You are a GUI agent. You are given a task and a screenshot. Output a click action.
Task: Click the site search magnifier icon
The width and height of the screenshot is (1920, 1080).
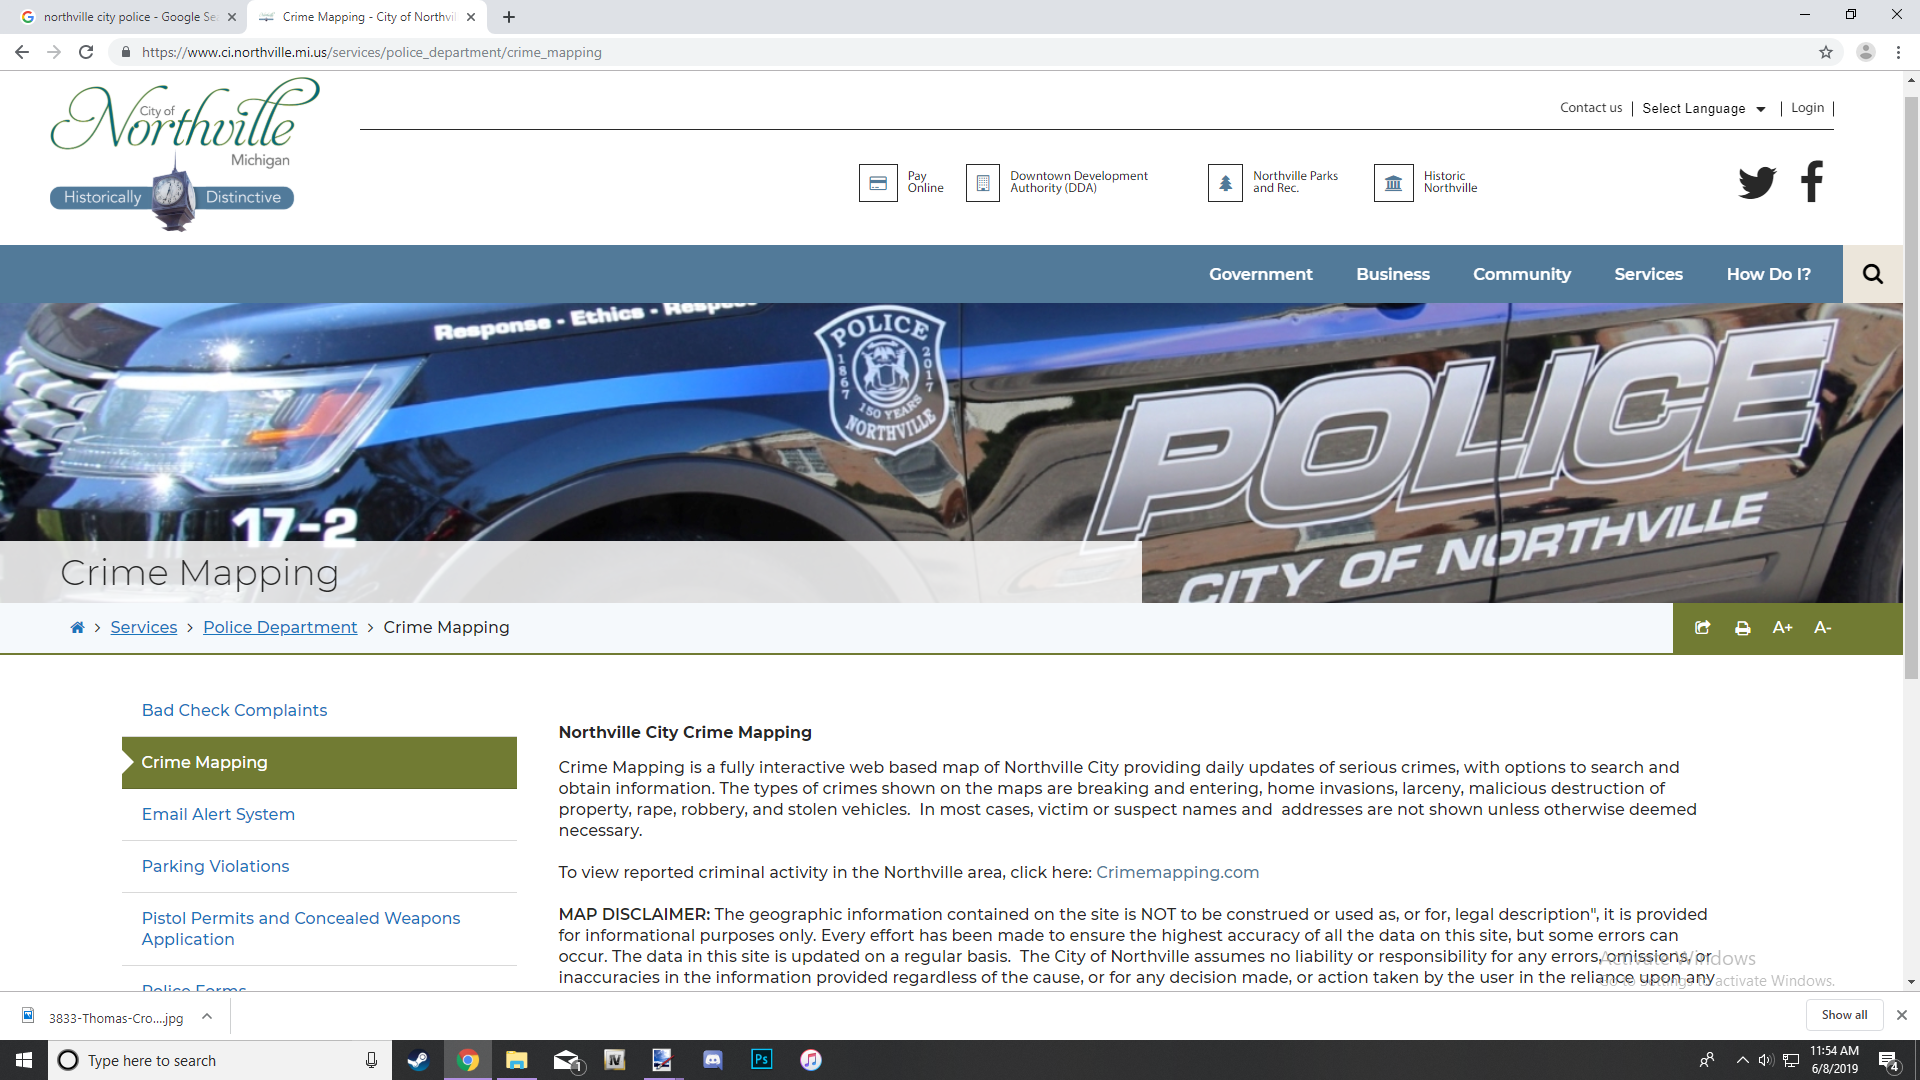tap(1872, 274)
